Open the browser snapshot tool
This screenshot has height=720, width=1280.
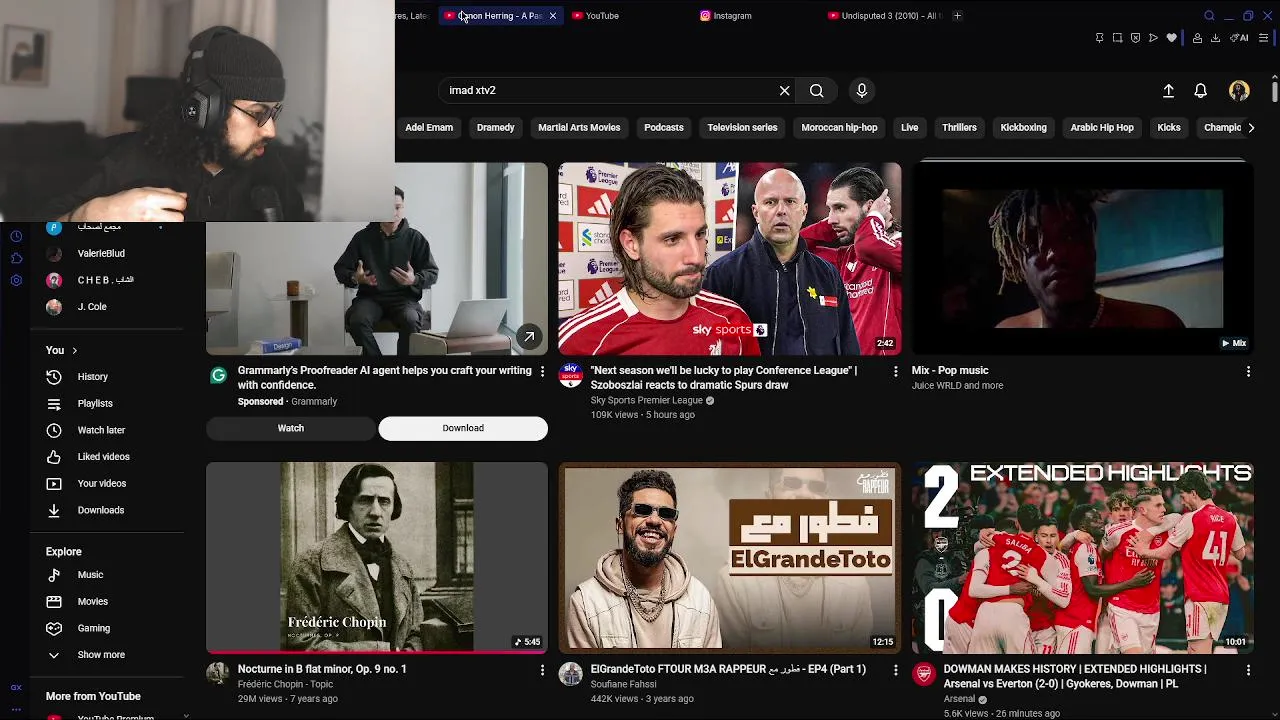tap(1117, 38)
